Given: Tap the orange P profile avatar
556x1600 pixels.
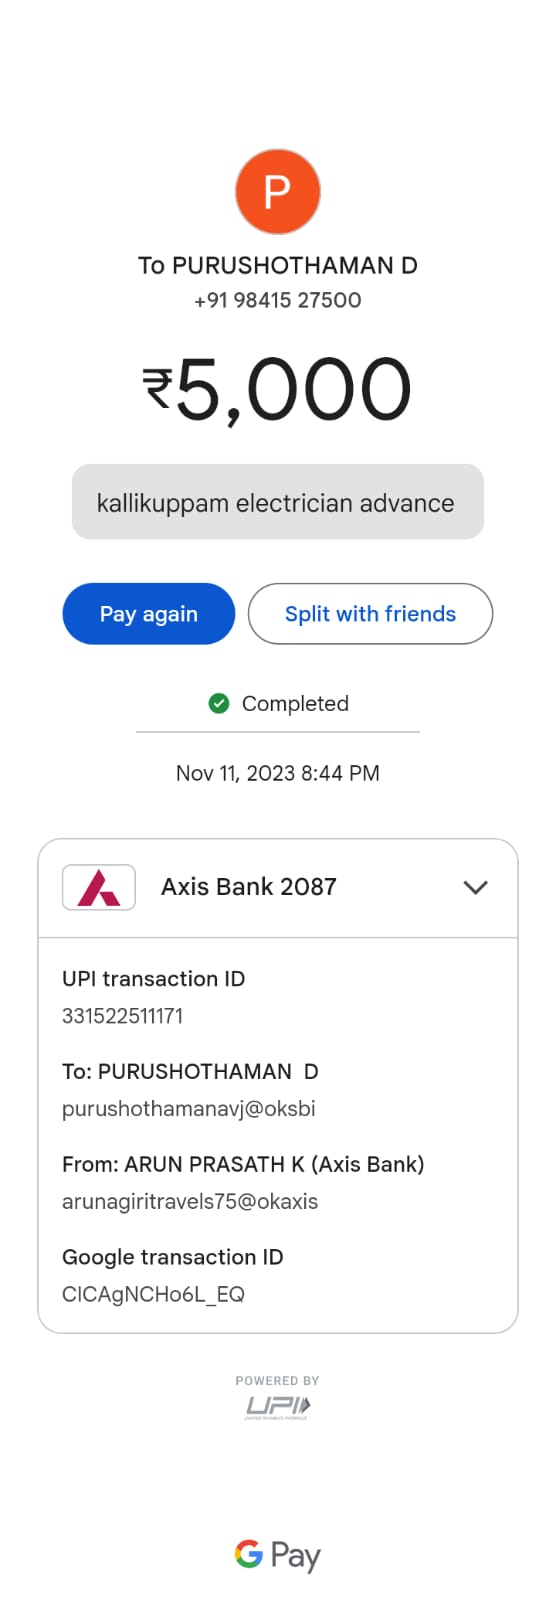Looking at the screenshot, I should tap(277, 191).
